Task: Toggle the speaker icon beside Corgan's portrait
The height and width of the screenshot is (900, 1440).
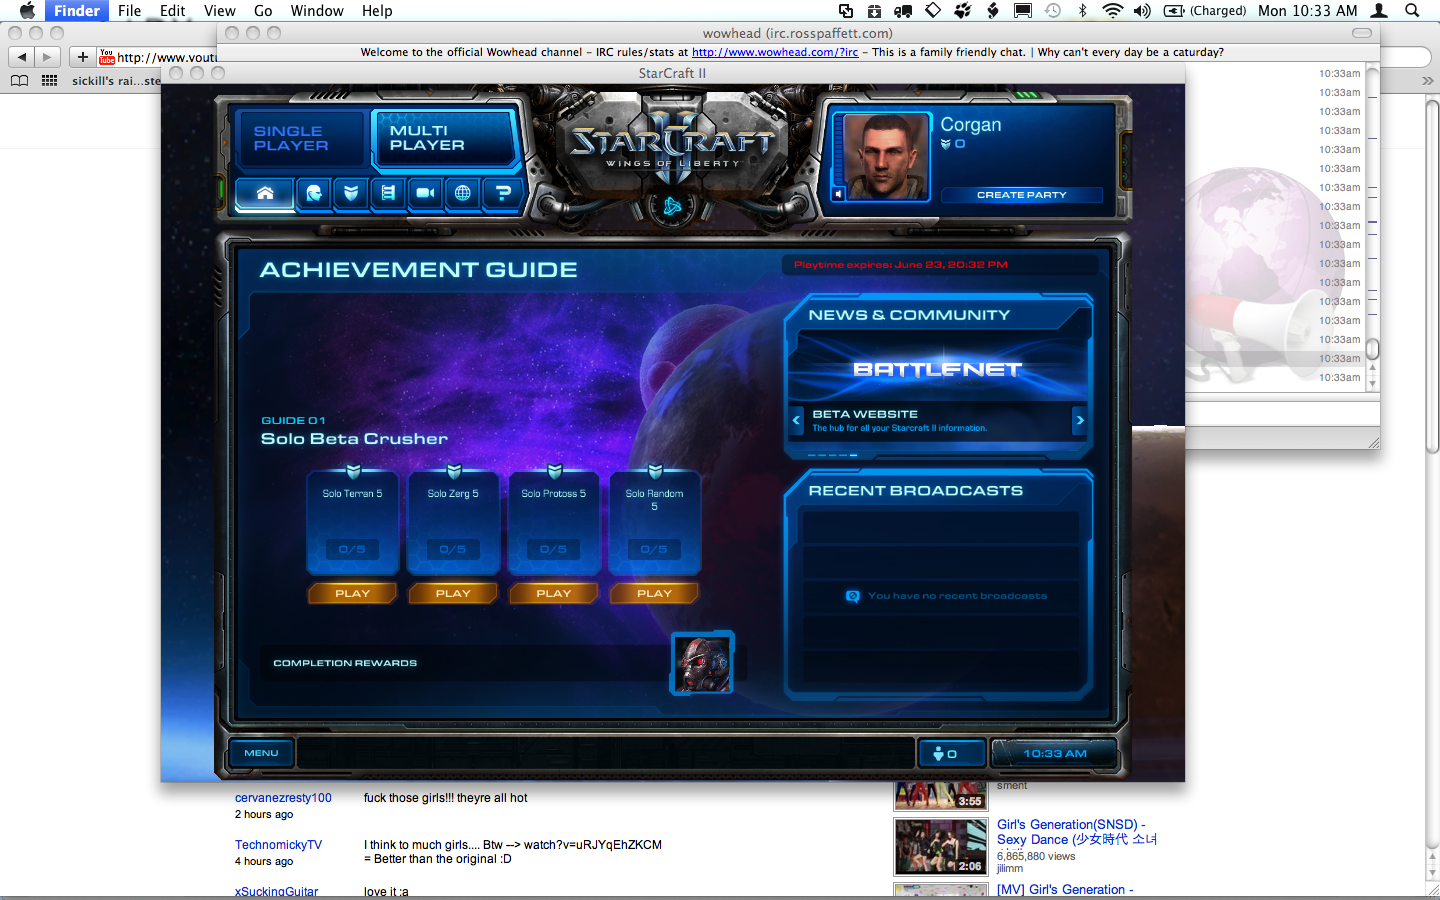Action: click(x=838, y=194)
